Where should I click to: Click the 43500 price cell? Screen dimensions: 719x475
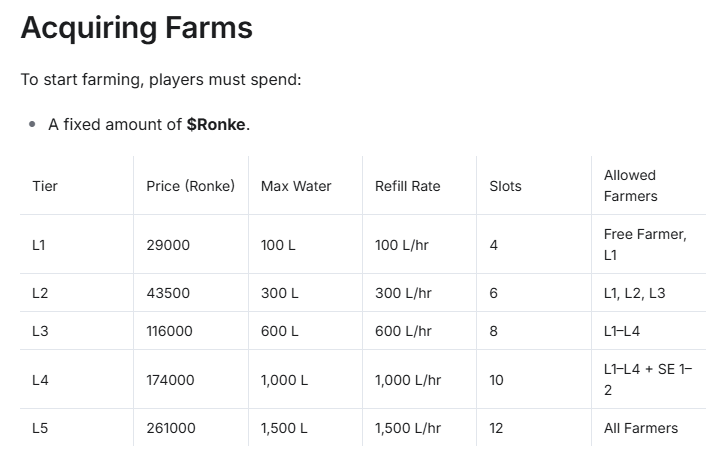click(168, 293)
